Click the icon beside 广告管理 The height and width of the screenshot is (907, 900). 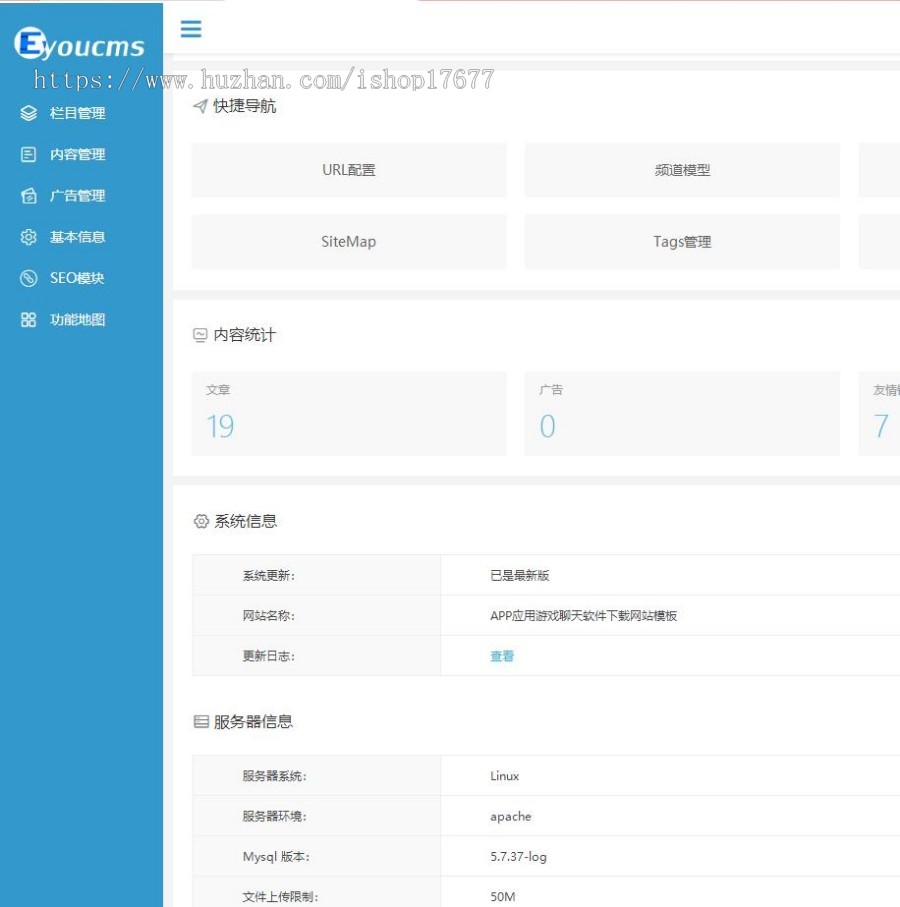pos(28,196)
